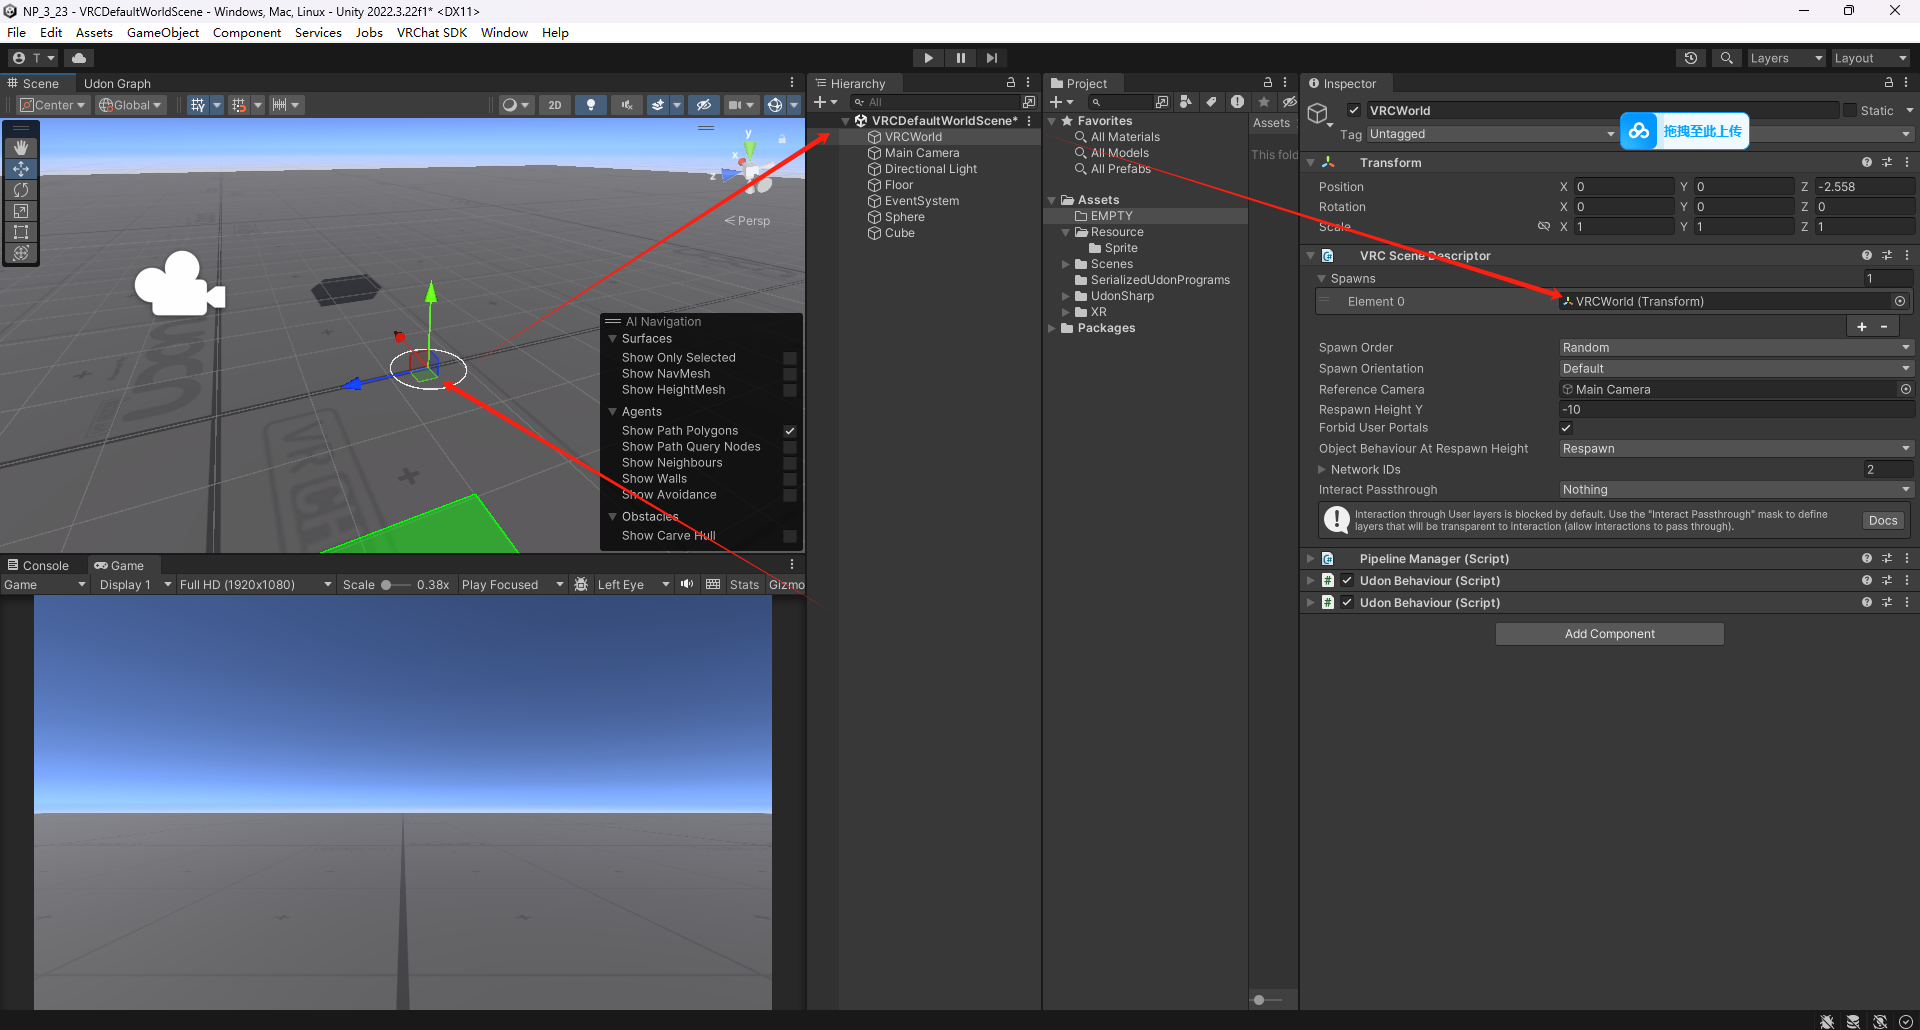
Task: Toggle grid visibility icon
Action: pos(198,105)
